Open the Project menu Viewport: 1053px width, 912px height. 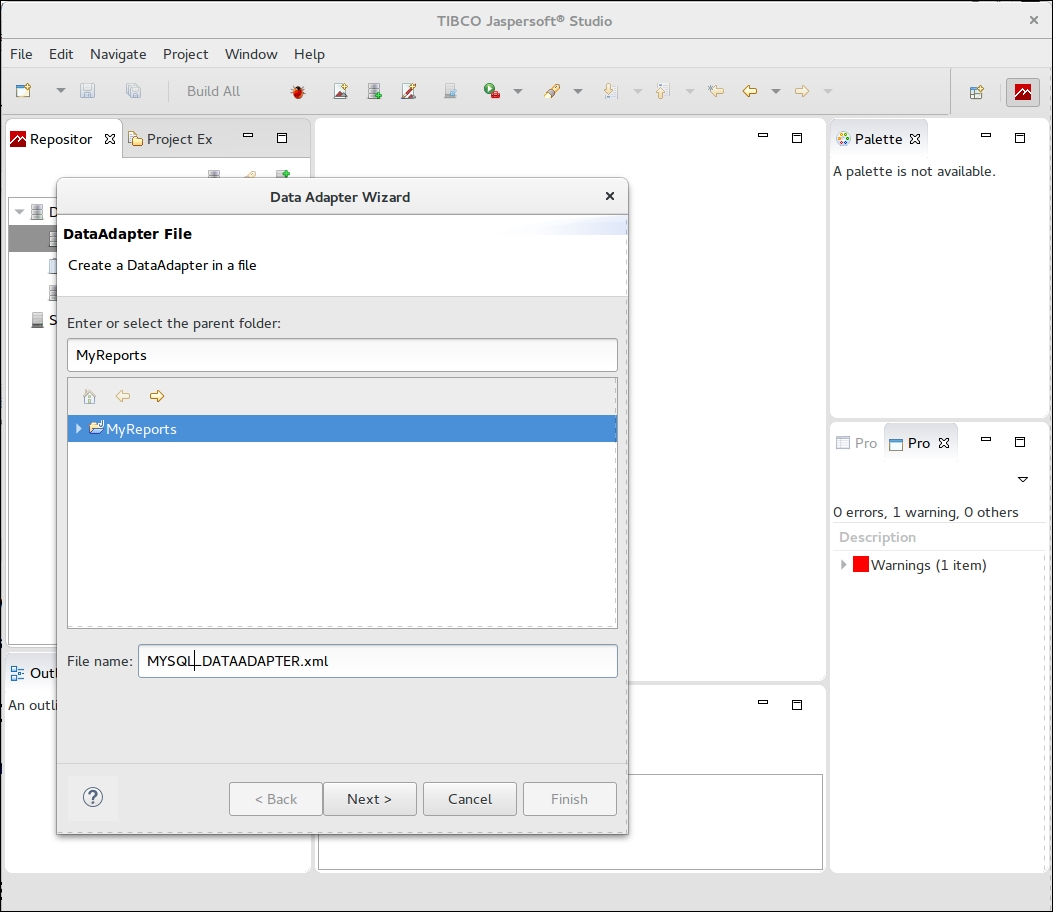185,54
